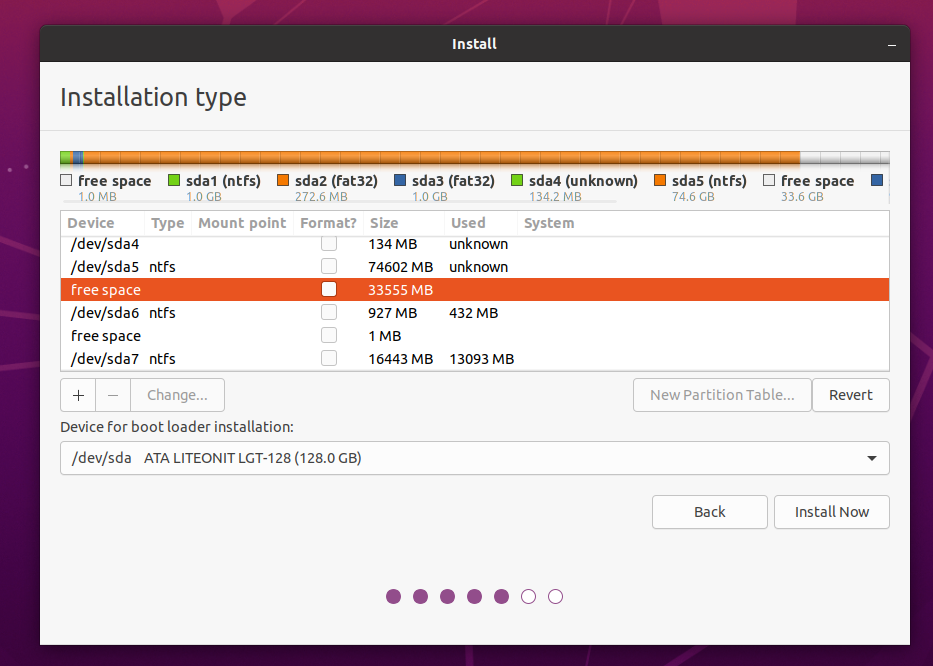Click the System column header
The width and height of the screenshot is (933, 666).
(703, 223)
